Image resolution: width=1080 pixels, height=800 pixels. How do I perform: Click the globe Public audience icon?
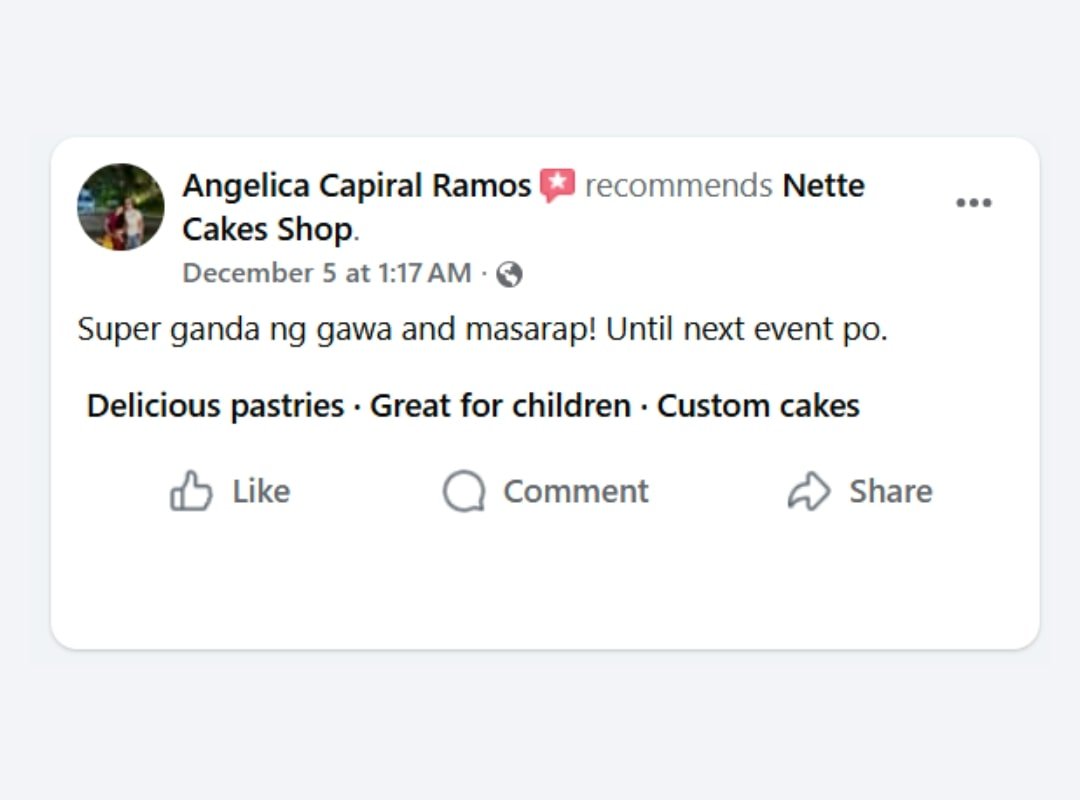tap(509, 274)
